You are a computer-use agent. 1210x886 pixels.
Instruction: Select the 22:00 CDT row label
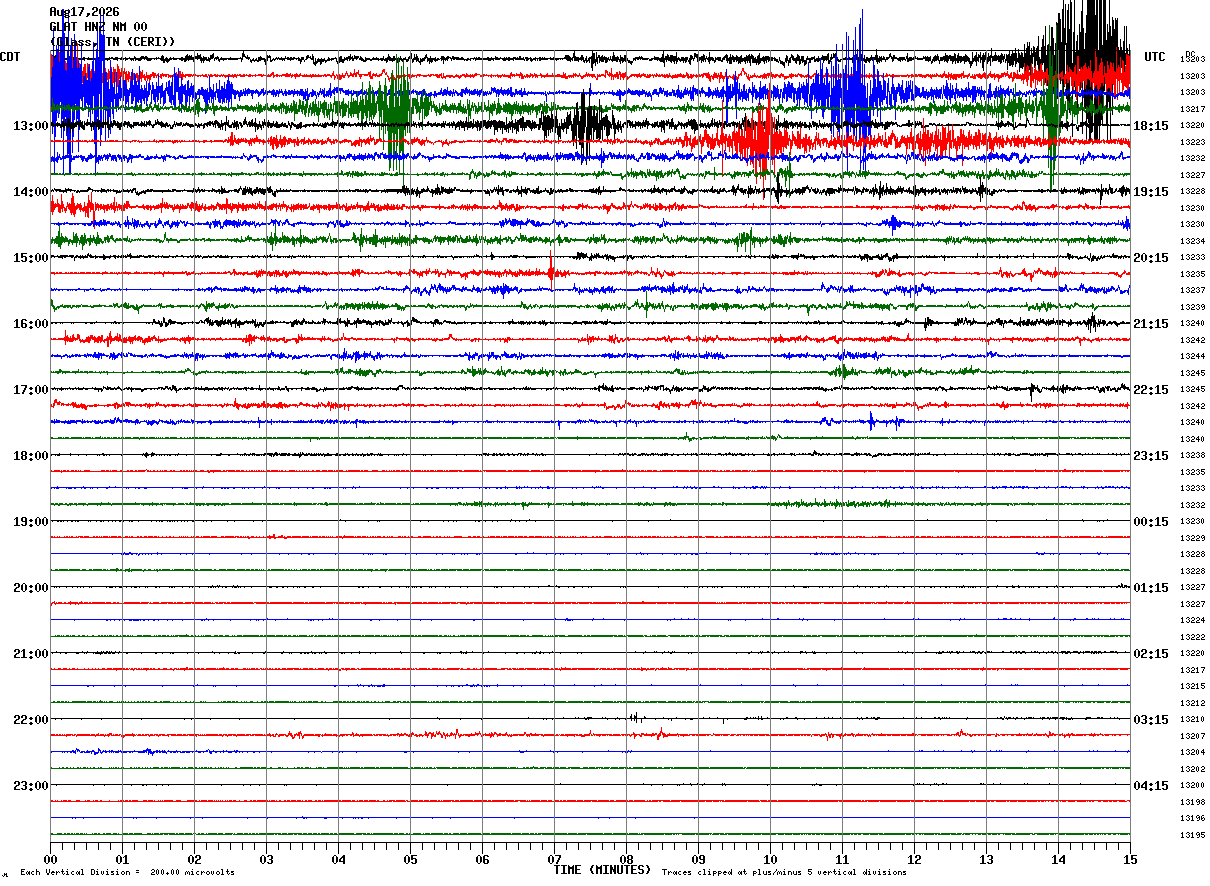tap(31, 720)
